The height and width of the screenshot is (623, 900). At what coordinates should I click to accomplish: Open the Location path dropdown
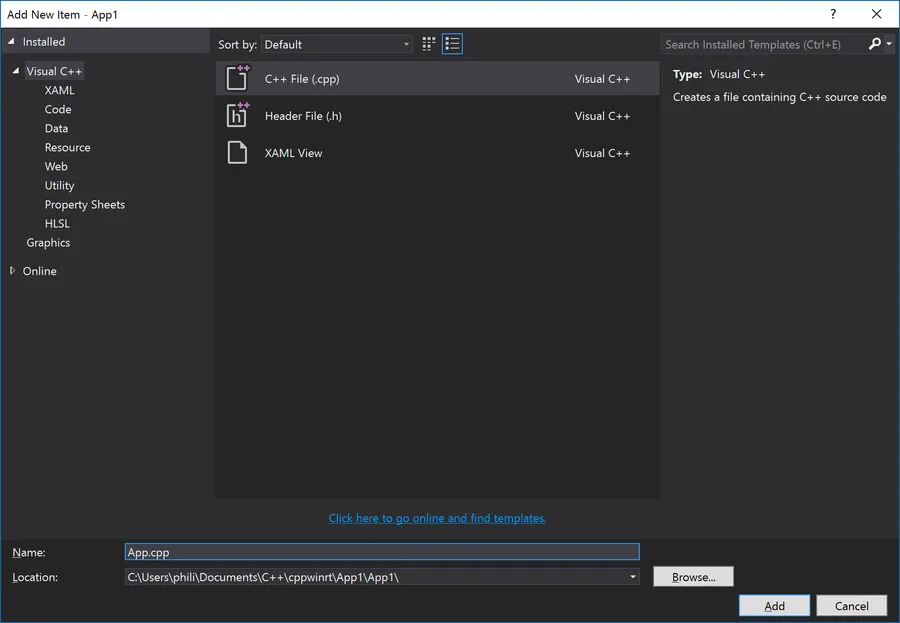pyautogui.click(x=633, y=576)
